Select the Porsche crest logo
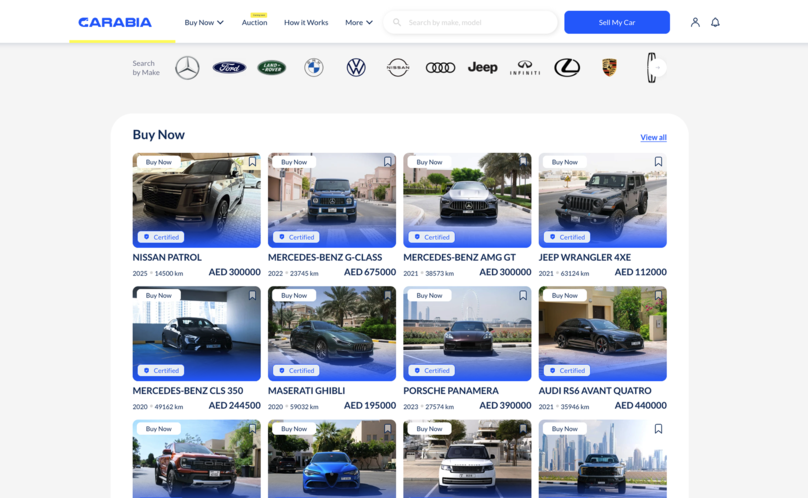808x498 pixels. [x=609, y=68]
